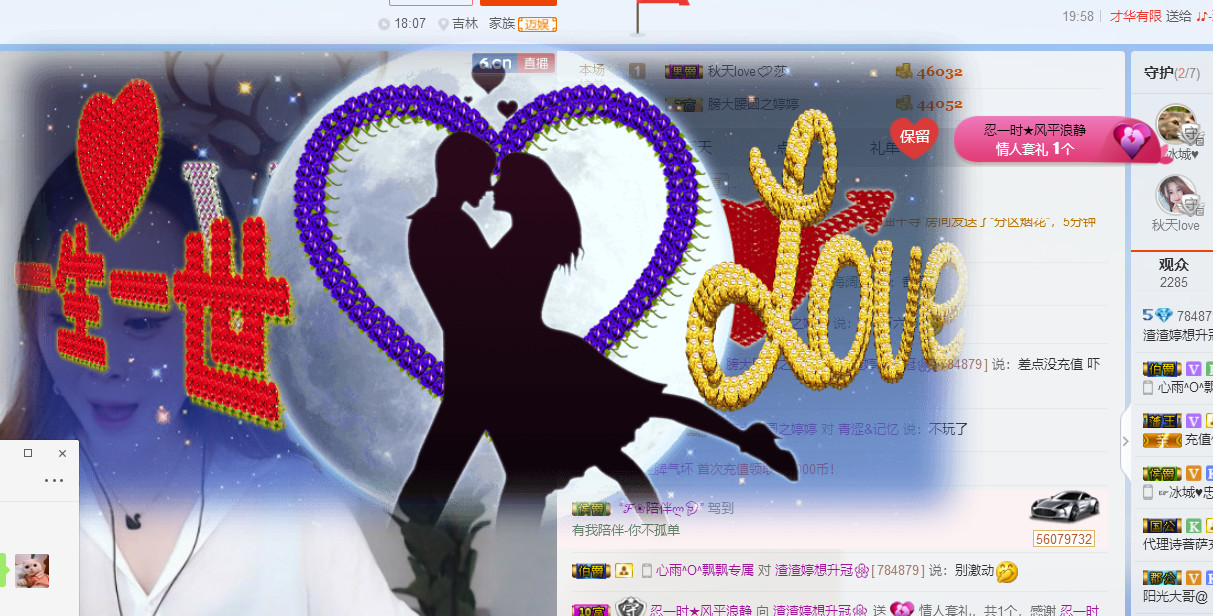Click the heart gift icon in chat message
This screenshot has height=616, width=1213.
902,608
